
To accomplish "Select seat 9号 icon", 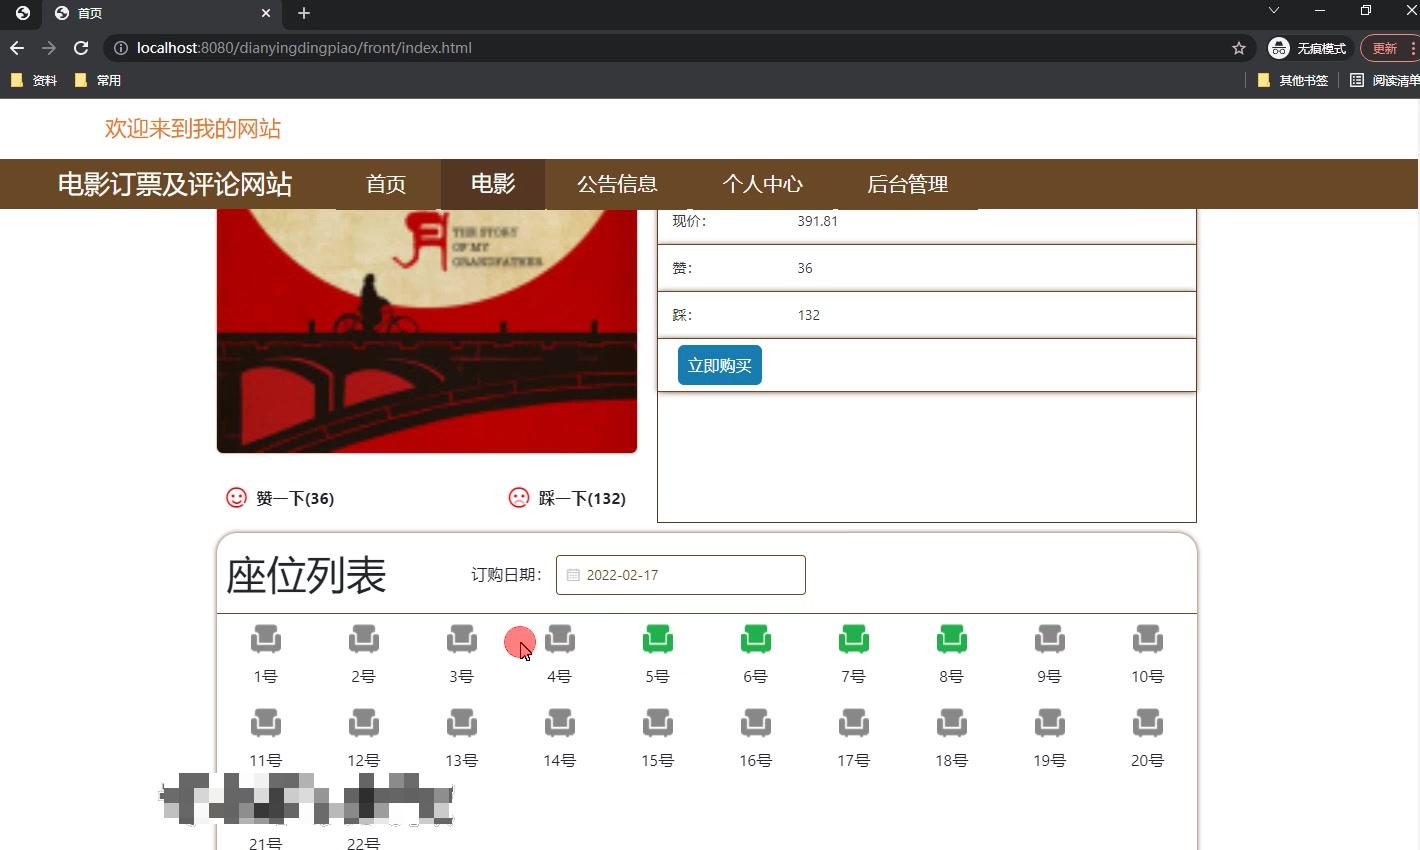I will coord(1049,639).
